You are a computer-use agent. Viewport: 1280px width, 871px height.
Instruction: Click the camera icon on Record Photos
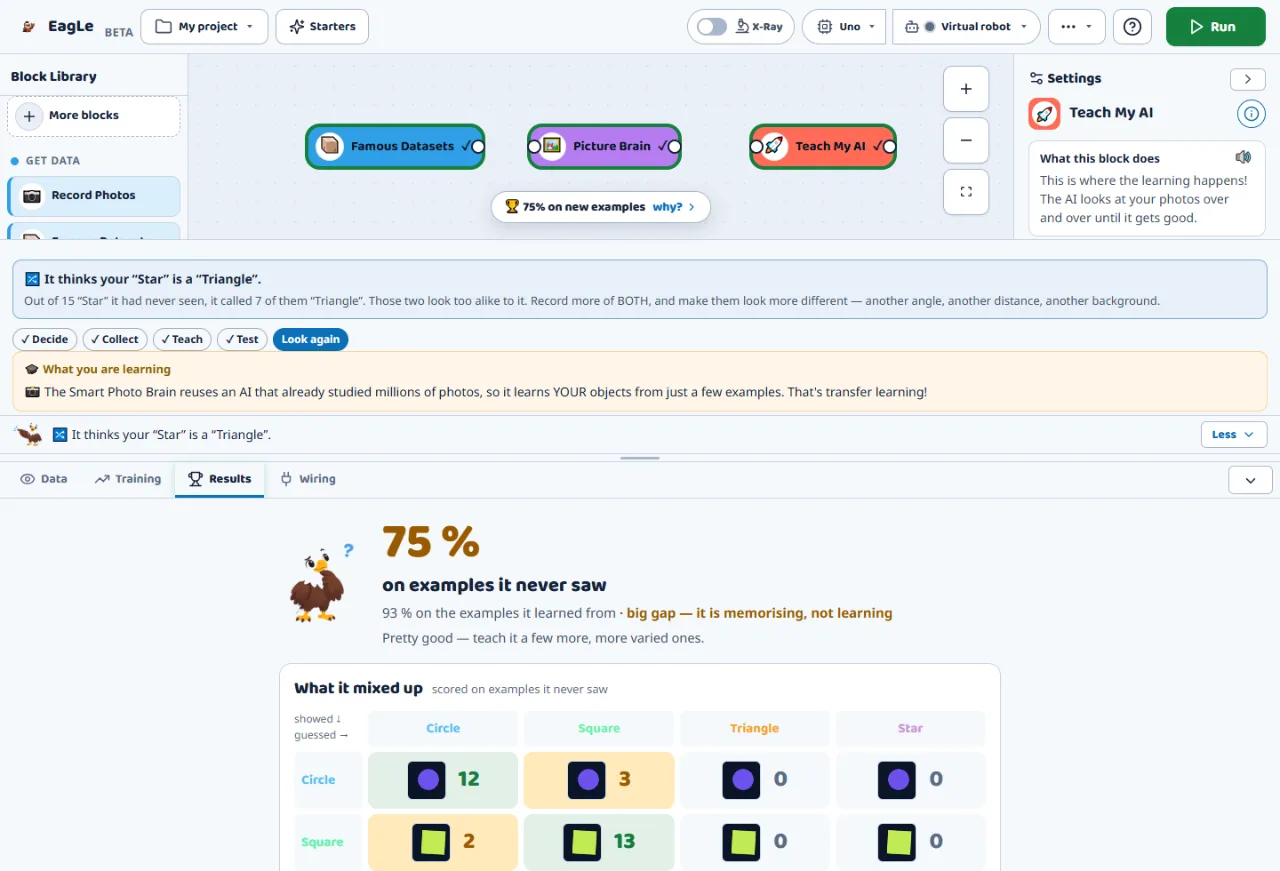(x=33, y=196)
